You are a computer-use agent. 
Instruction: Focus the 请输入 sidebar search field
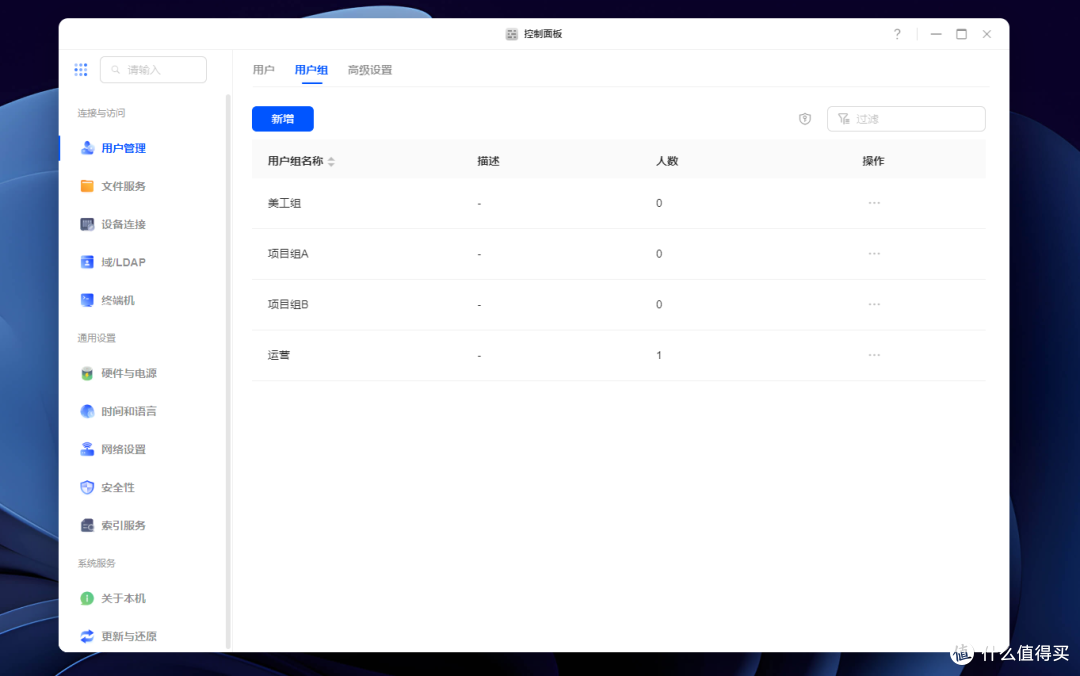[153, 70]
